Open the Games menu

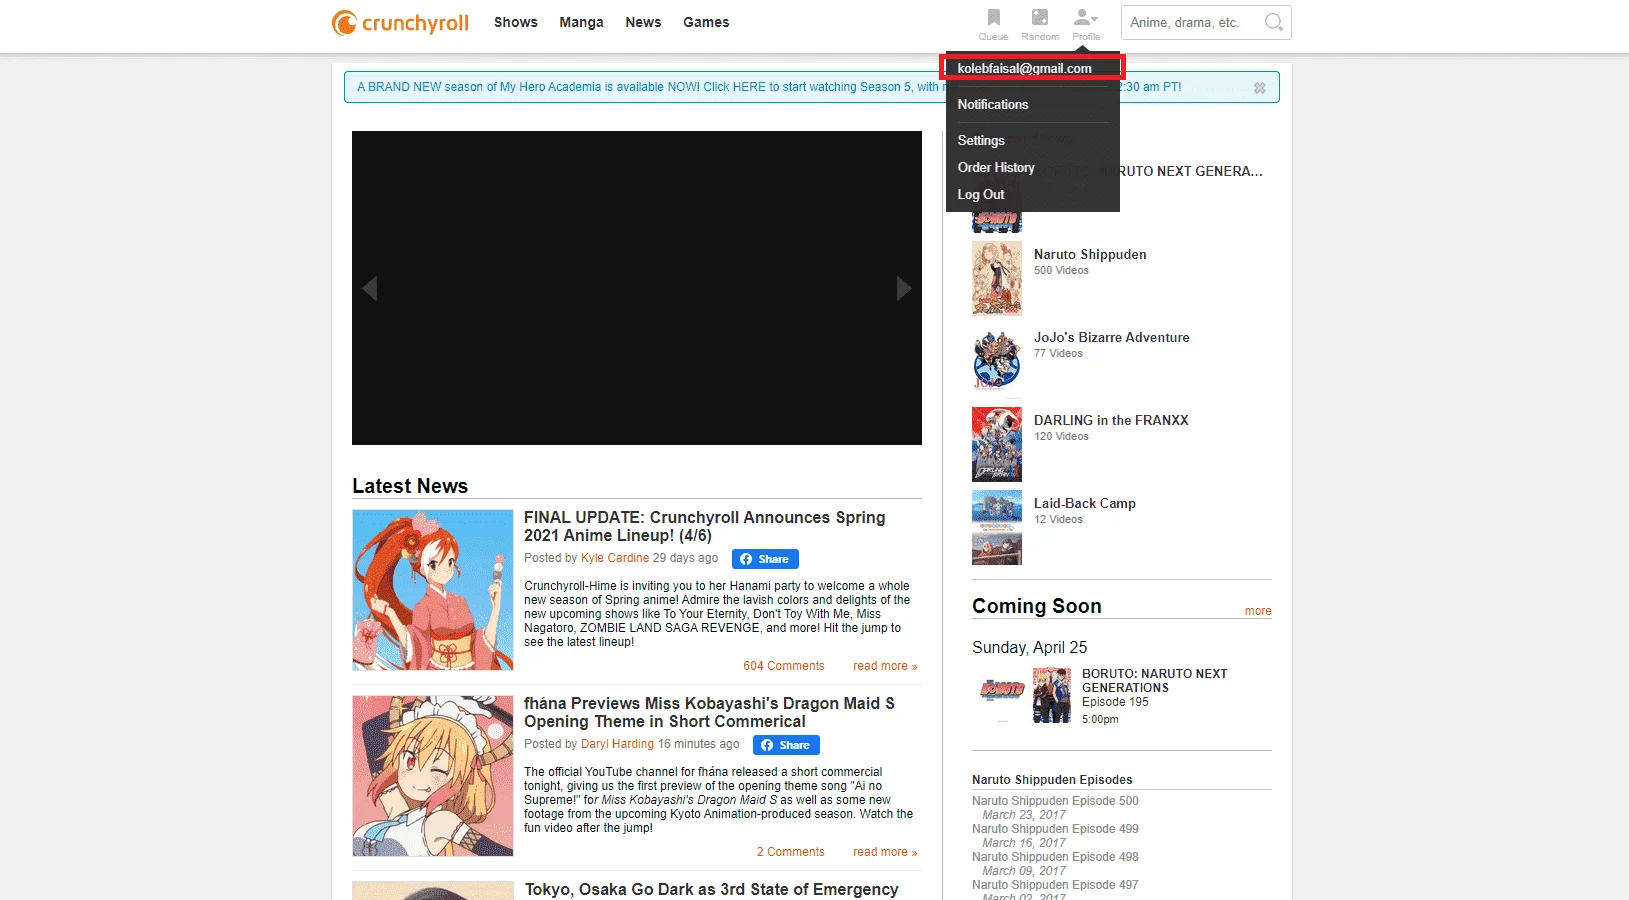706,22
